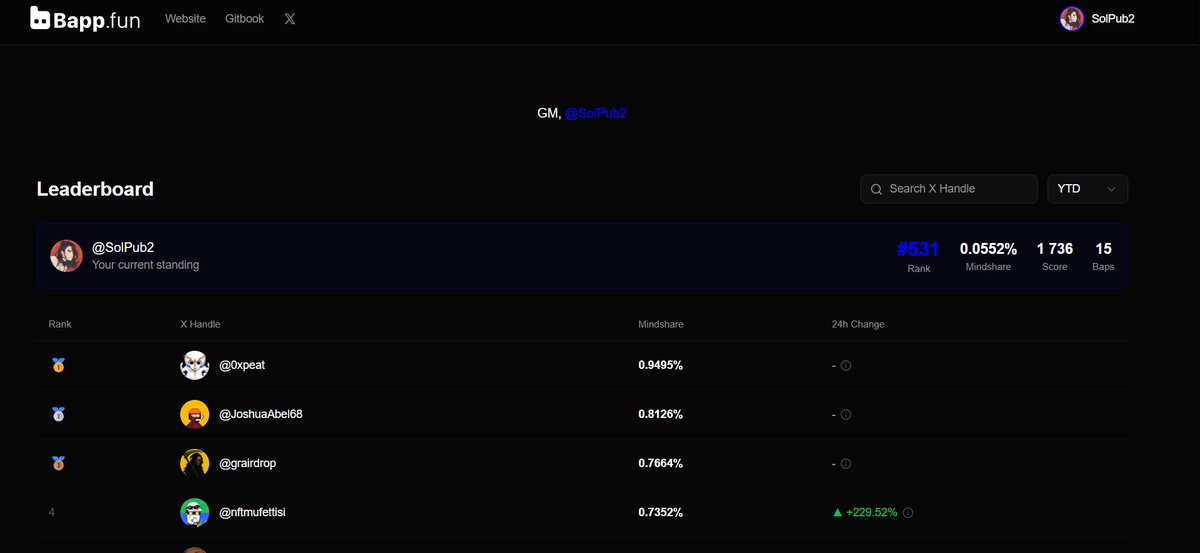The width and height of the screenshot is (1200, 553).
Task: Click the 0.8126% mindshare cell
Action: tap(661, 414)
